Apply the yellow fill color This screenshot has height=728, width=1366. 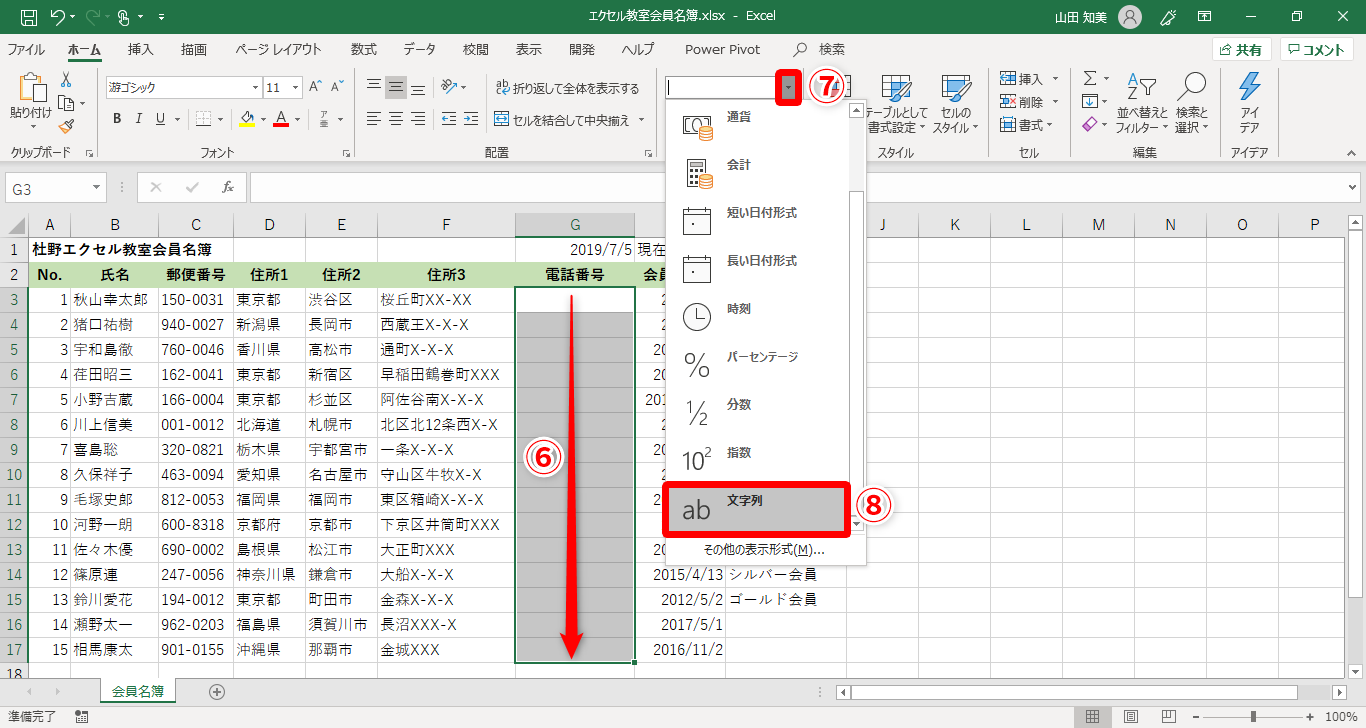(x=247, y=119)
